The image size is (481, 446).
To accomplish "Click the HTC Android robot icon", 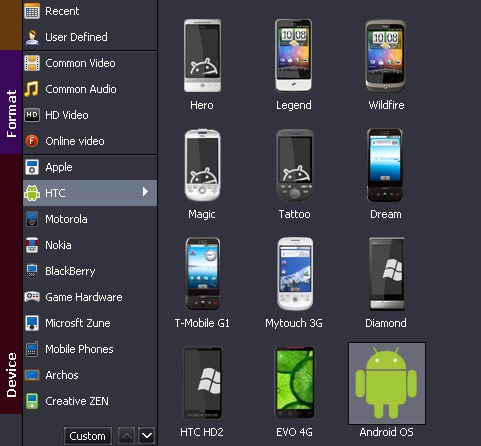I will point(32,193).
